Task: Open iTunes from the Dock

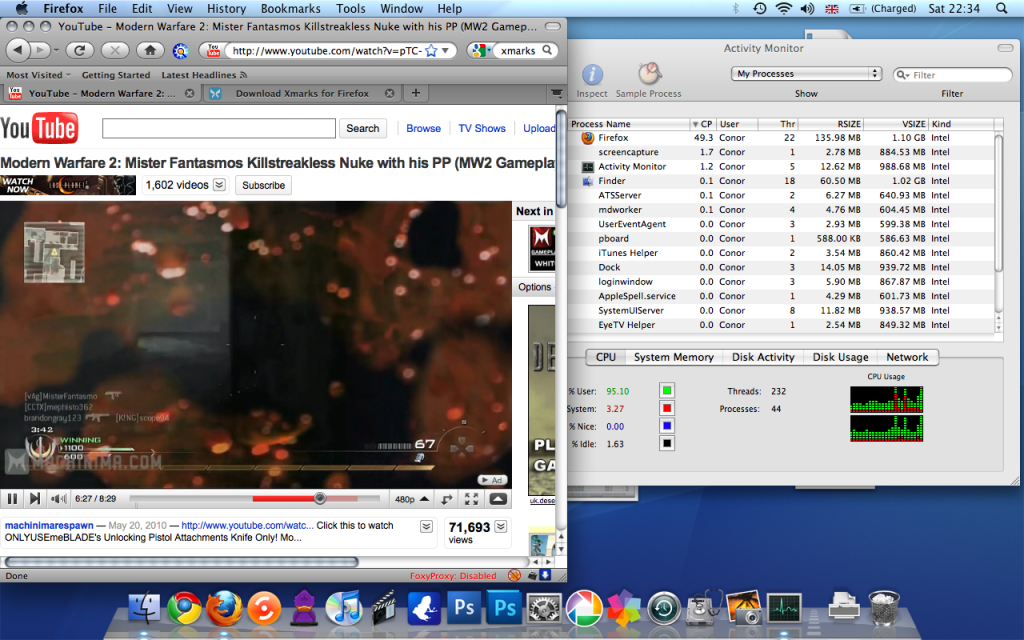Action: coord(344,609)
